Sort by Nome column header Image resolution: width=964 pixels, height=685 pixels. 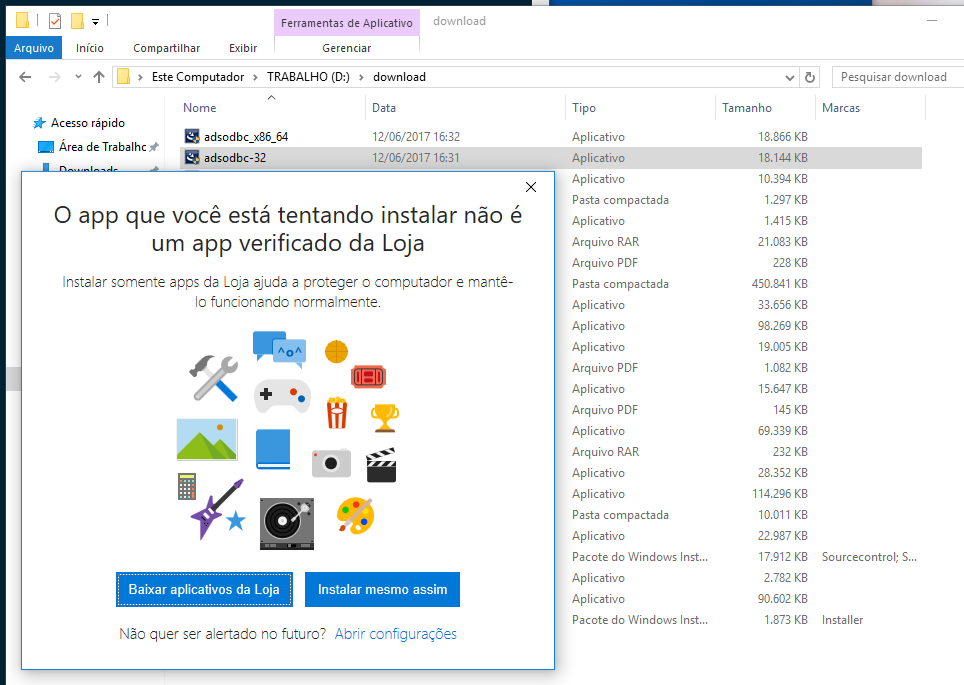(x=200, y=108)
